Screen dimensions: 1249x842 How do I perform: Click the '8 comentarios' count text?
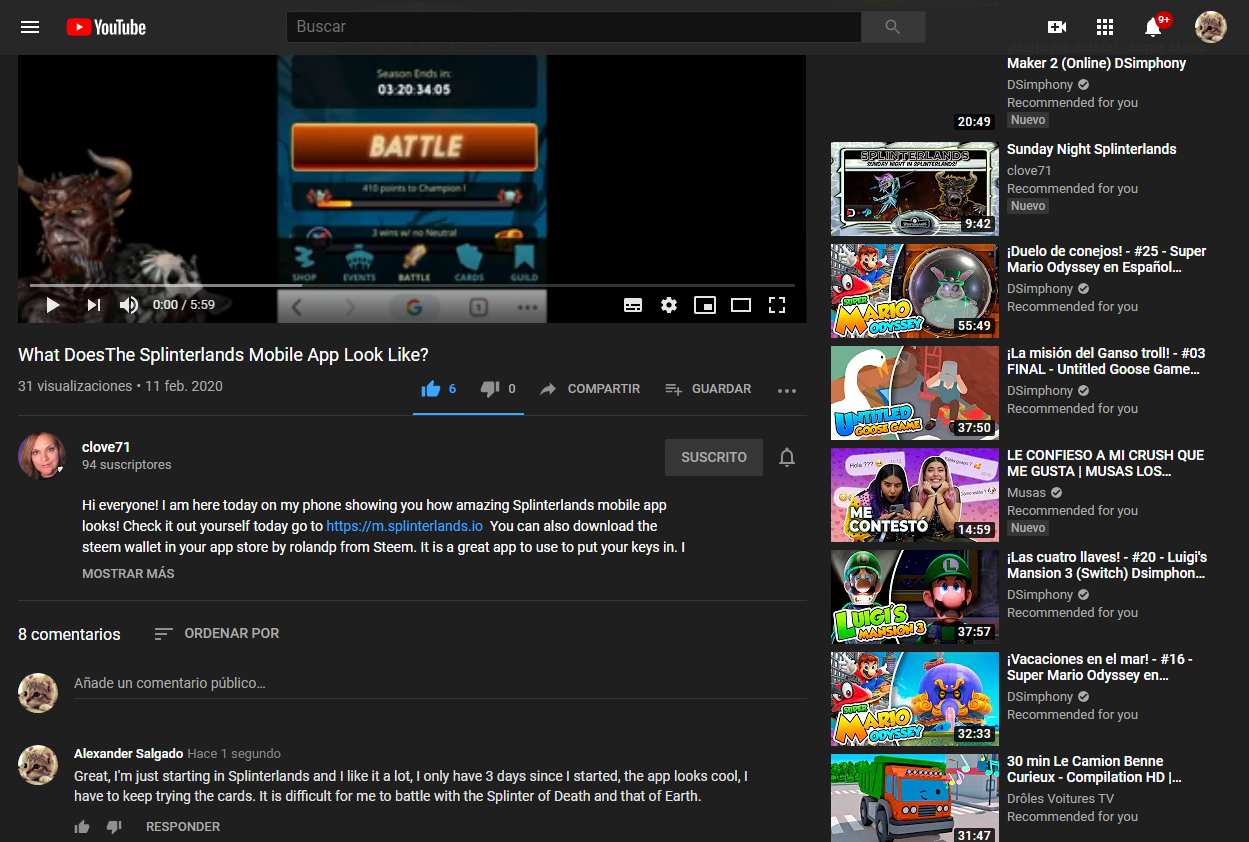click(x=69, y=634)
